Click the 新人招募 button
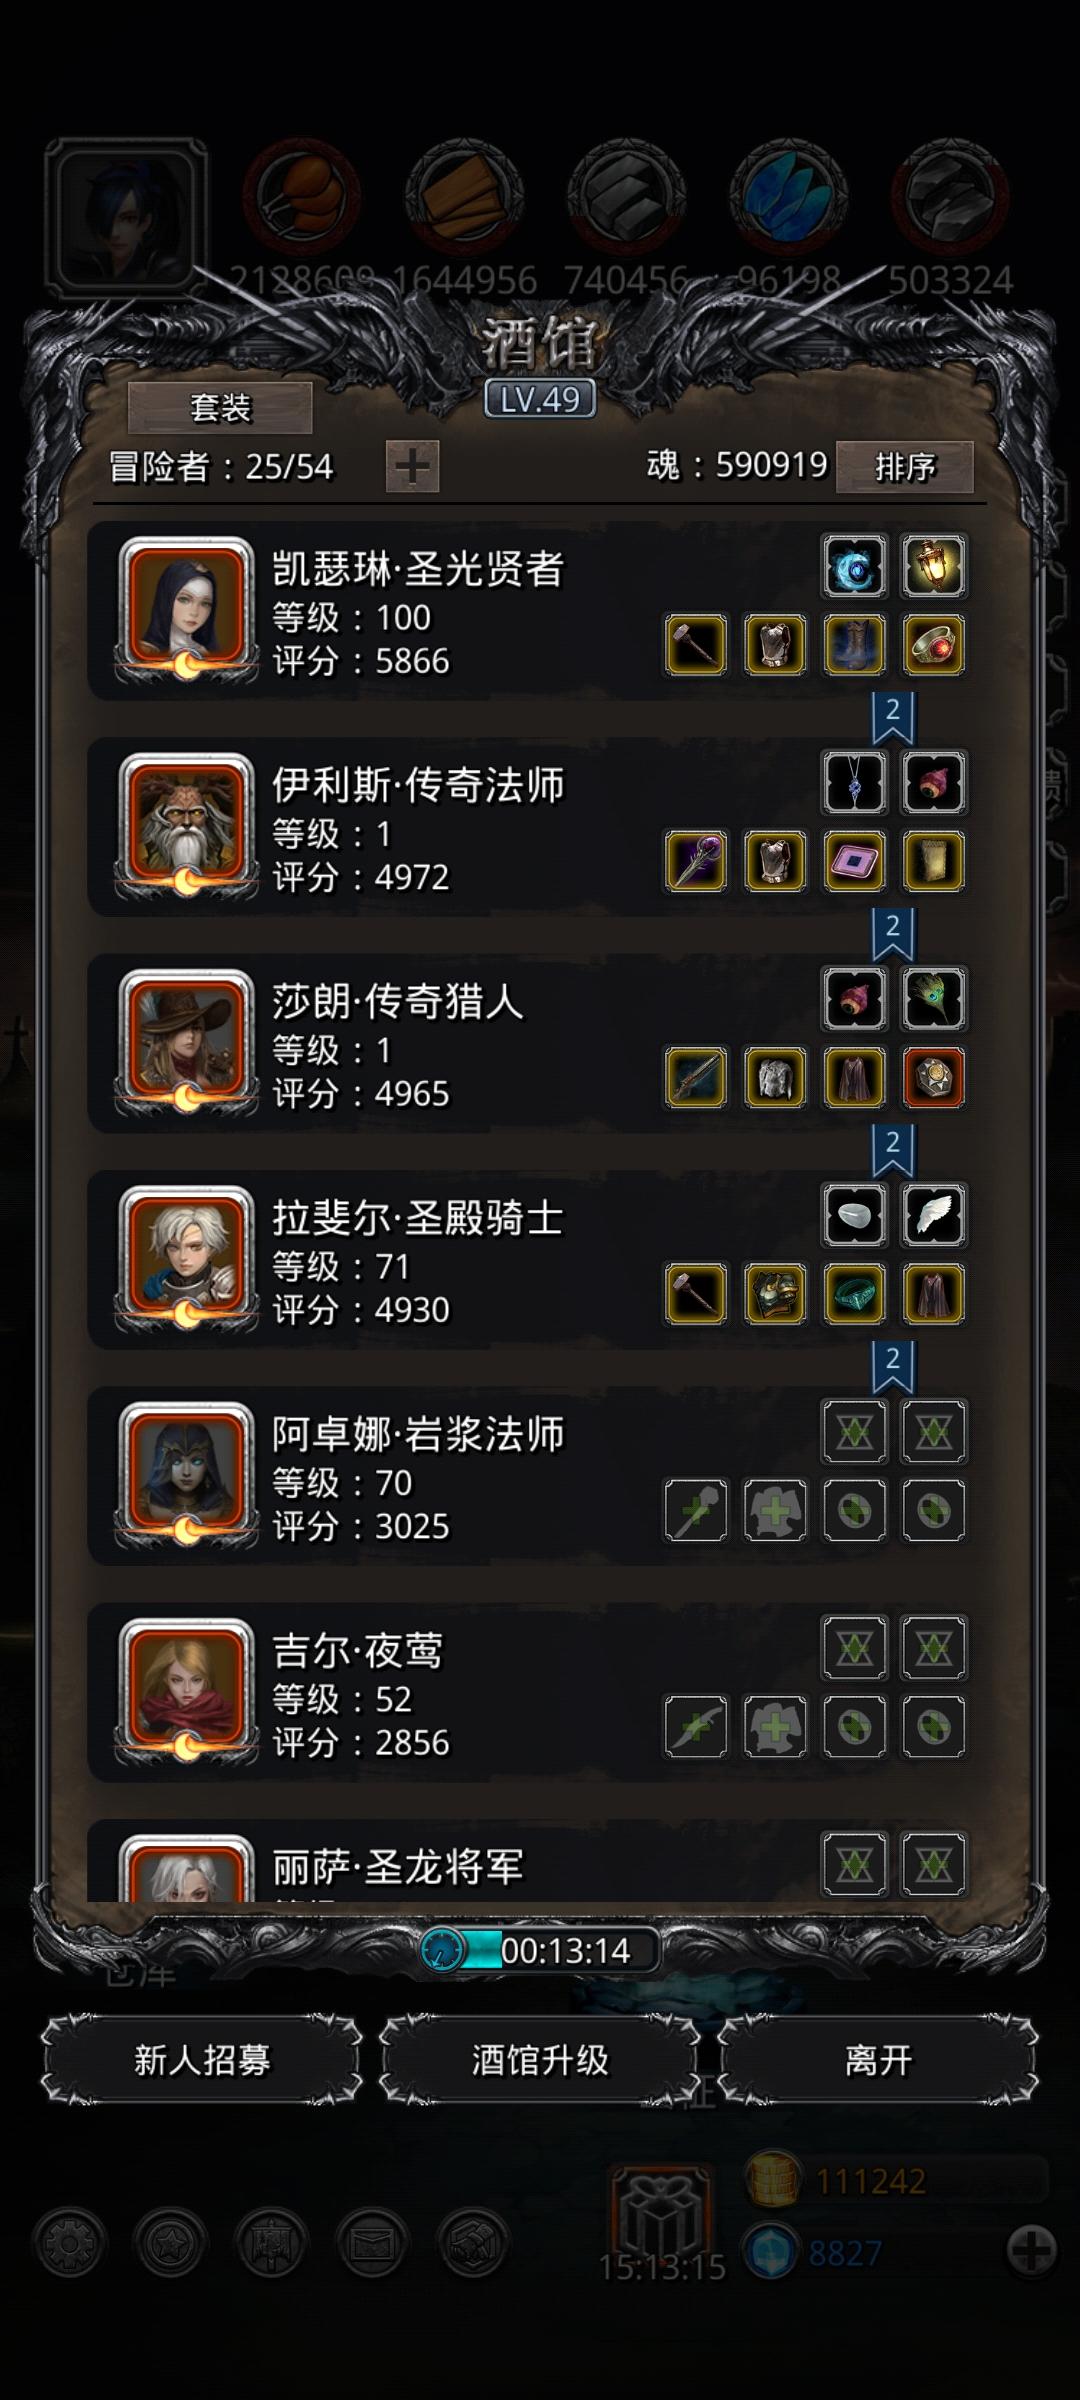Screen dimensions: 1080x2400 [202, 2060]
